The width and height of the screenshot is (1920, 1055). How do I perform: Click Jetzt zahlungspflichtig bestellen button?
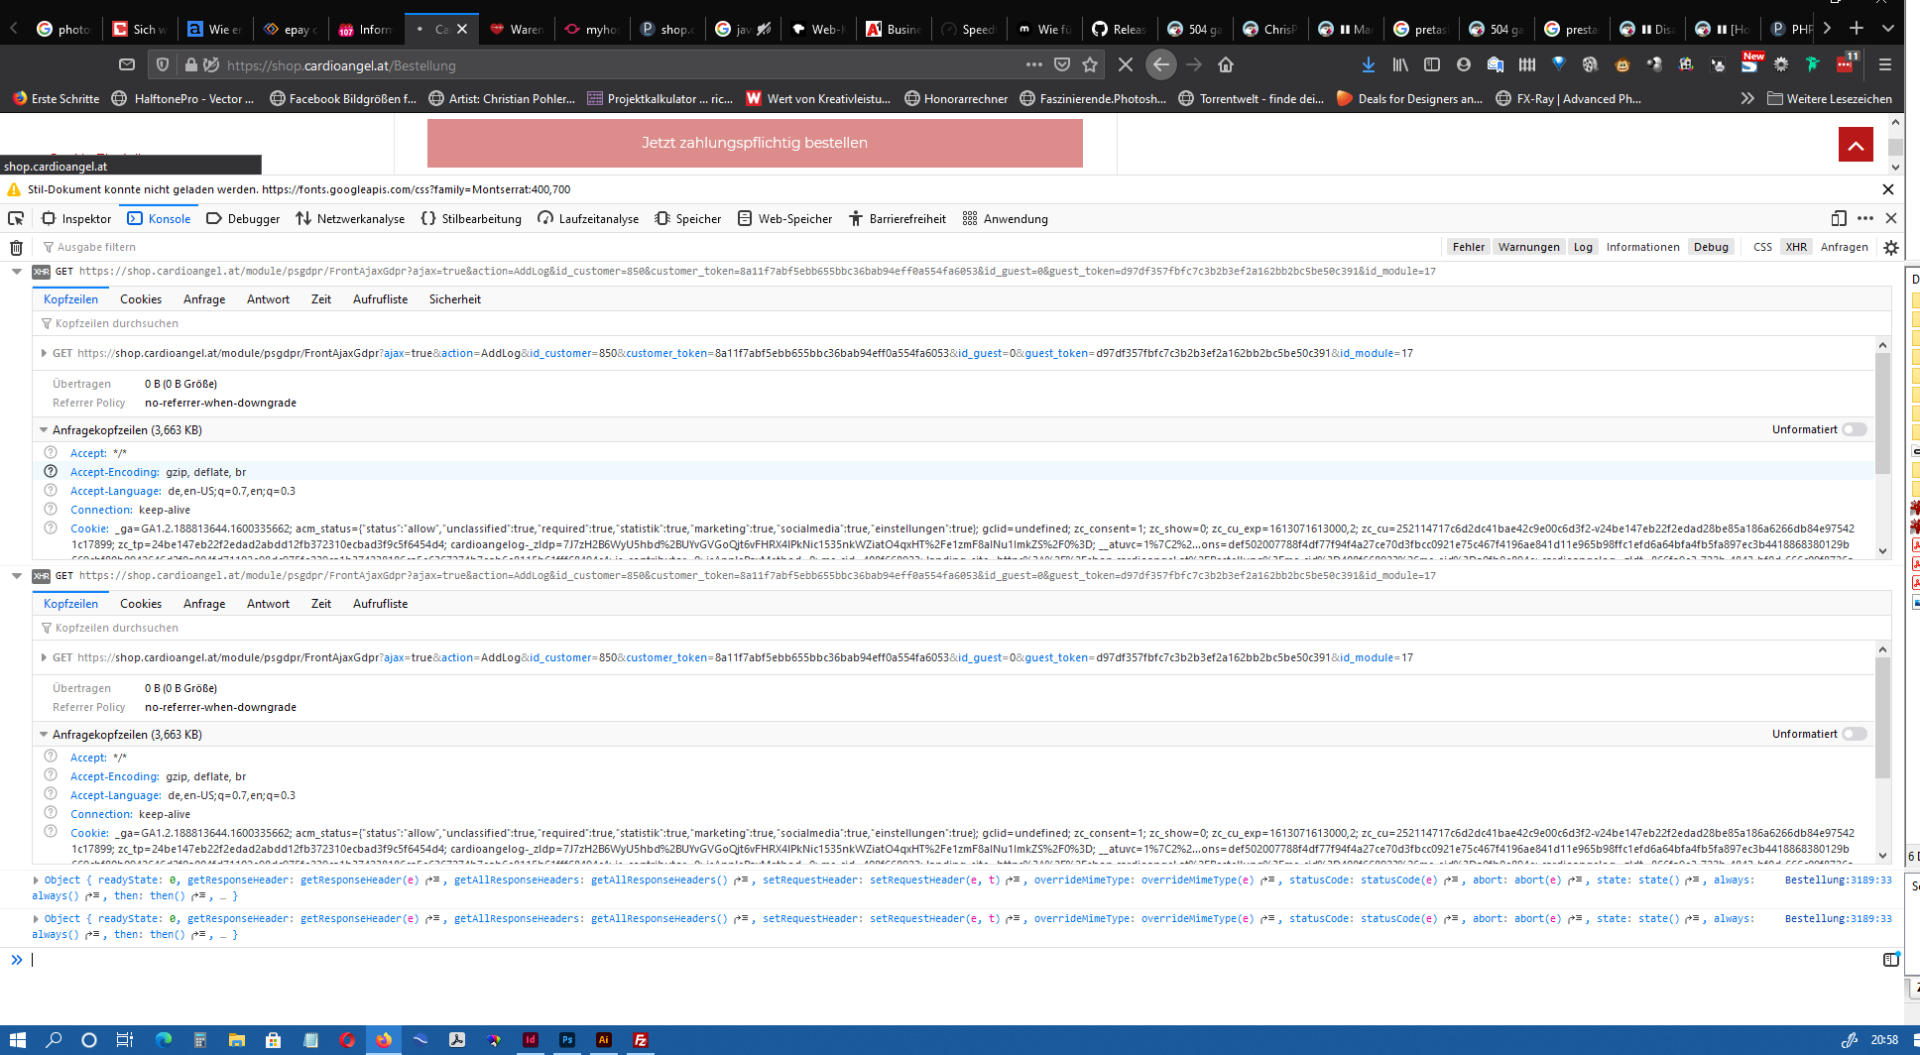click(x=755, y=143)
